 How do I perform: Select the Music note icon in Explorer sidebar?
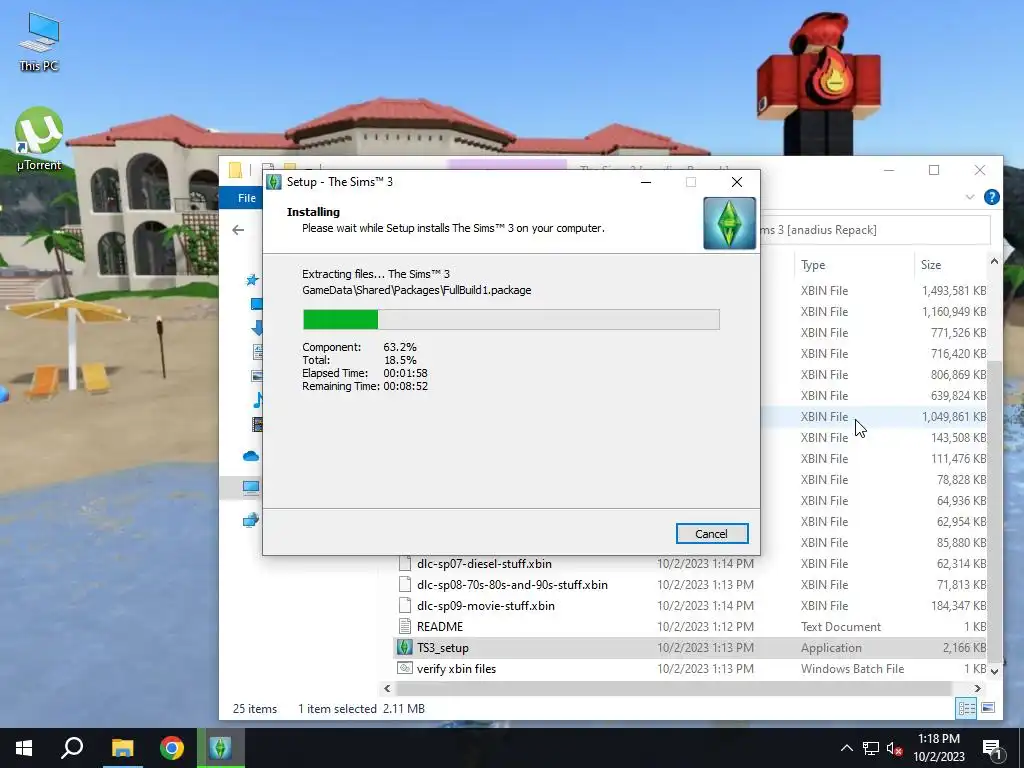(257, 400)
